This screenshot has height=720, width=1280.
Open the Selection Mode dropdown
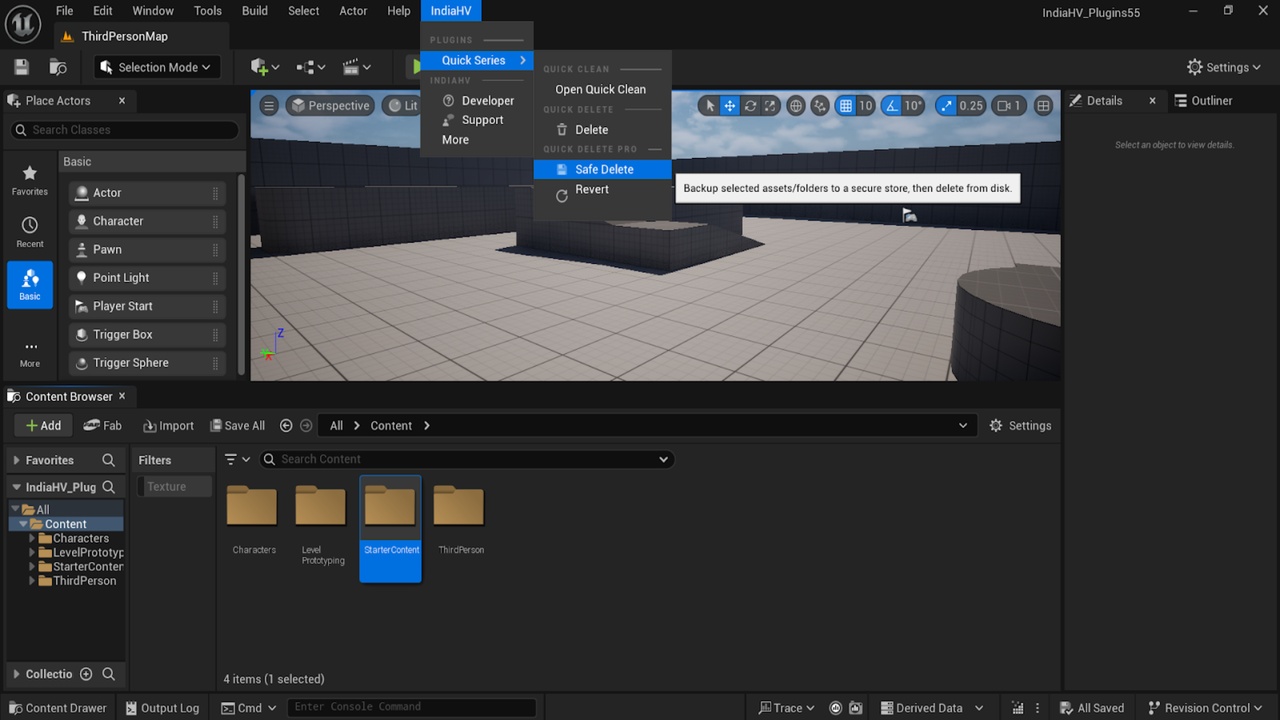pyautogui.click(x=158, y=67)
